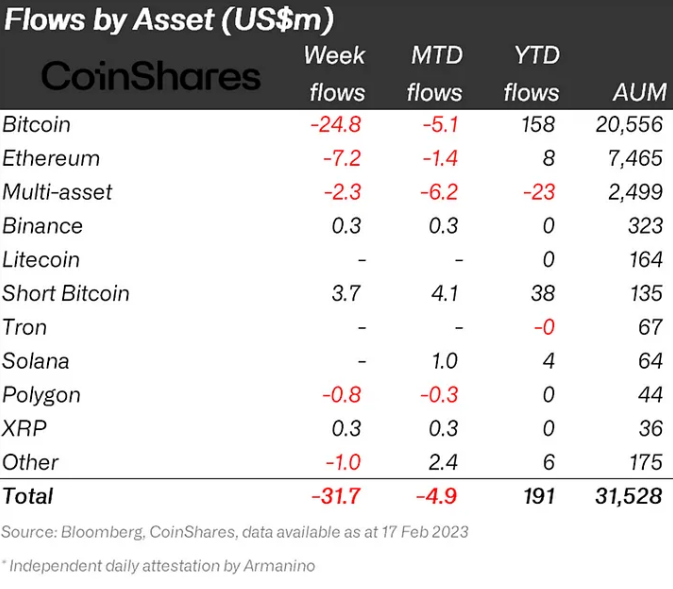Select the Bitcoin row label

[36, 124]
